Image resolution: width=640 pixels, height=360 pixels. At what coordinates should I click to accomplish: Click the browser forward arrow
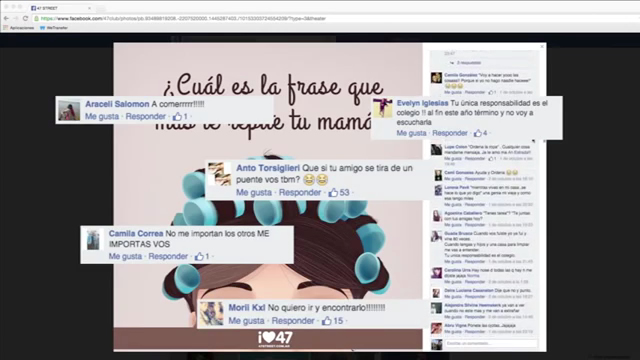[x=16, y=18]
